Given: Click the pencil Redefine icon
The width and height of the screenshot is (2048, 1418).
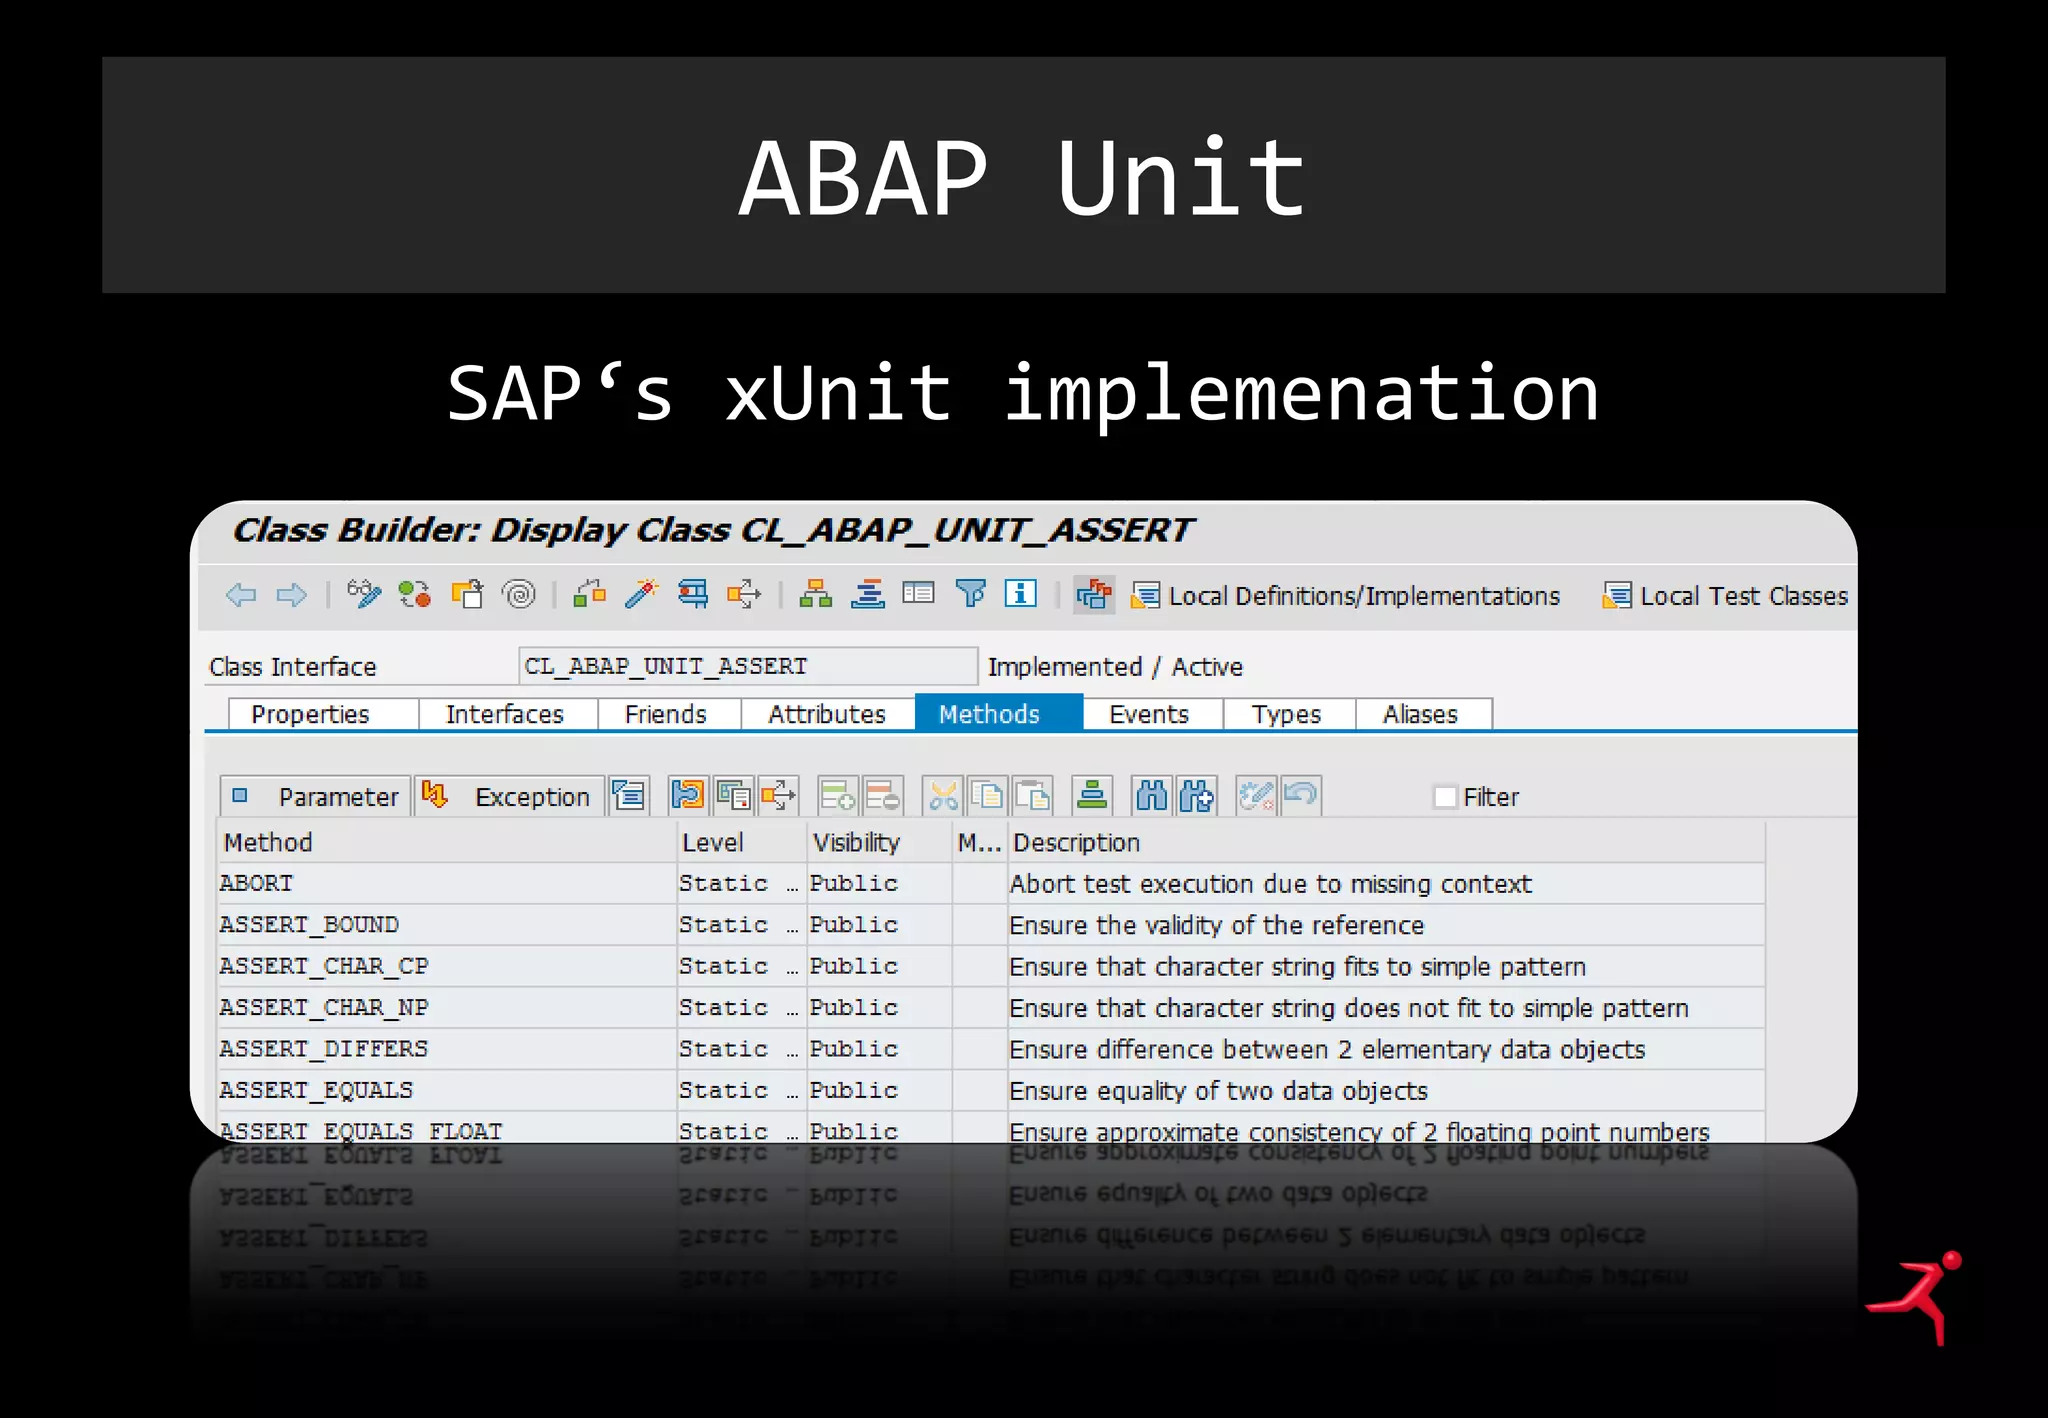Looking at the screenshot, I should [x=1256, y=796].
